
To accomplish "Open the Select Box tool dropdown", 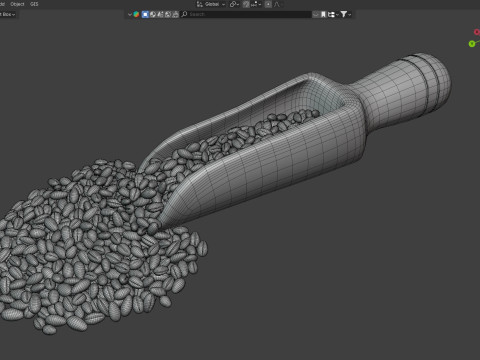I will click(x=8, y=14).
